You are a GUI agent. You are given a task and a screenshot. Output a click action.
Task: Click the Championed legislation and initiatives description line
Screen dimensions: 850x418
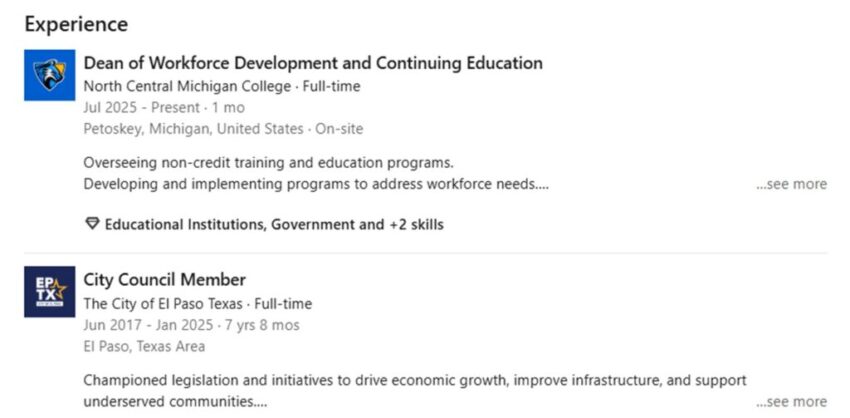[x=415, y=380]
